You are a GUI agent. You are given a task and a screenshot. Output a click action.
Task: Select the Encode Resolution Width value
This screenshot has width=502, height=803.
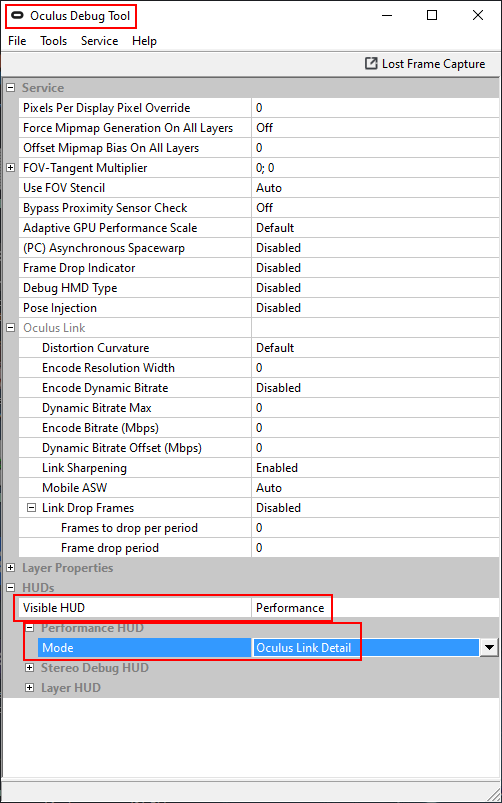[x=375, y=367]
